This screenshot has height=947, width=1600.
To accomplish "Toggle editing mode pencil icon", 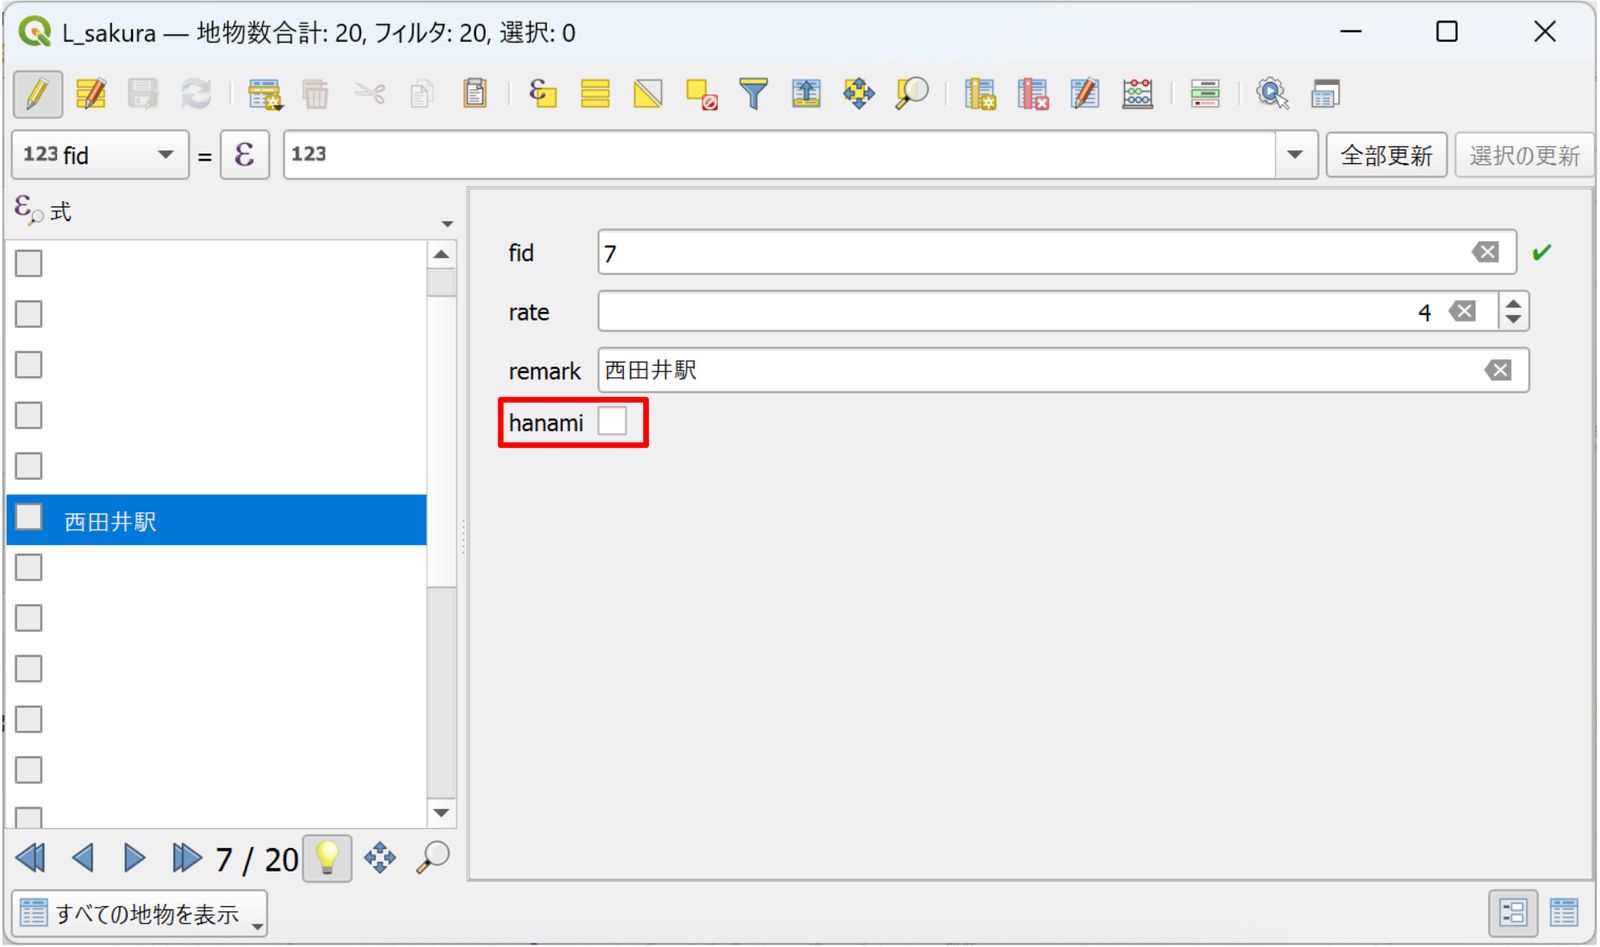I will (38, 95).
